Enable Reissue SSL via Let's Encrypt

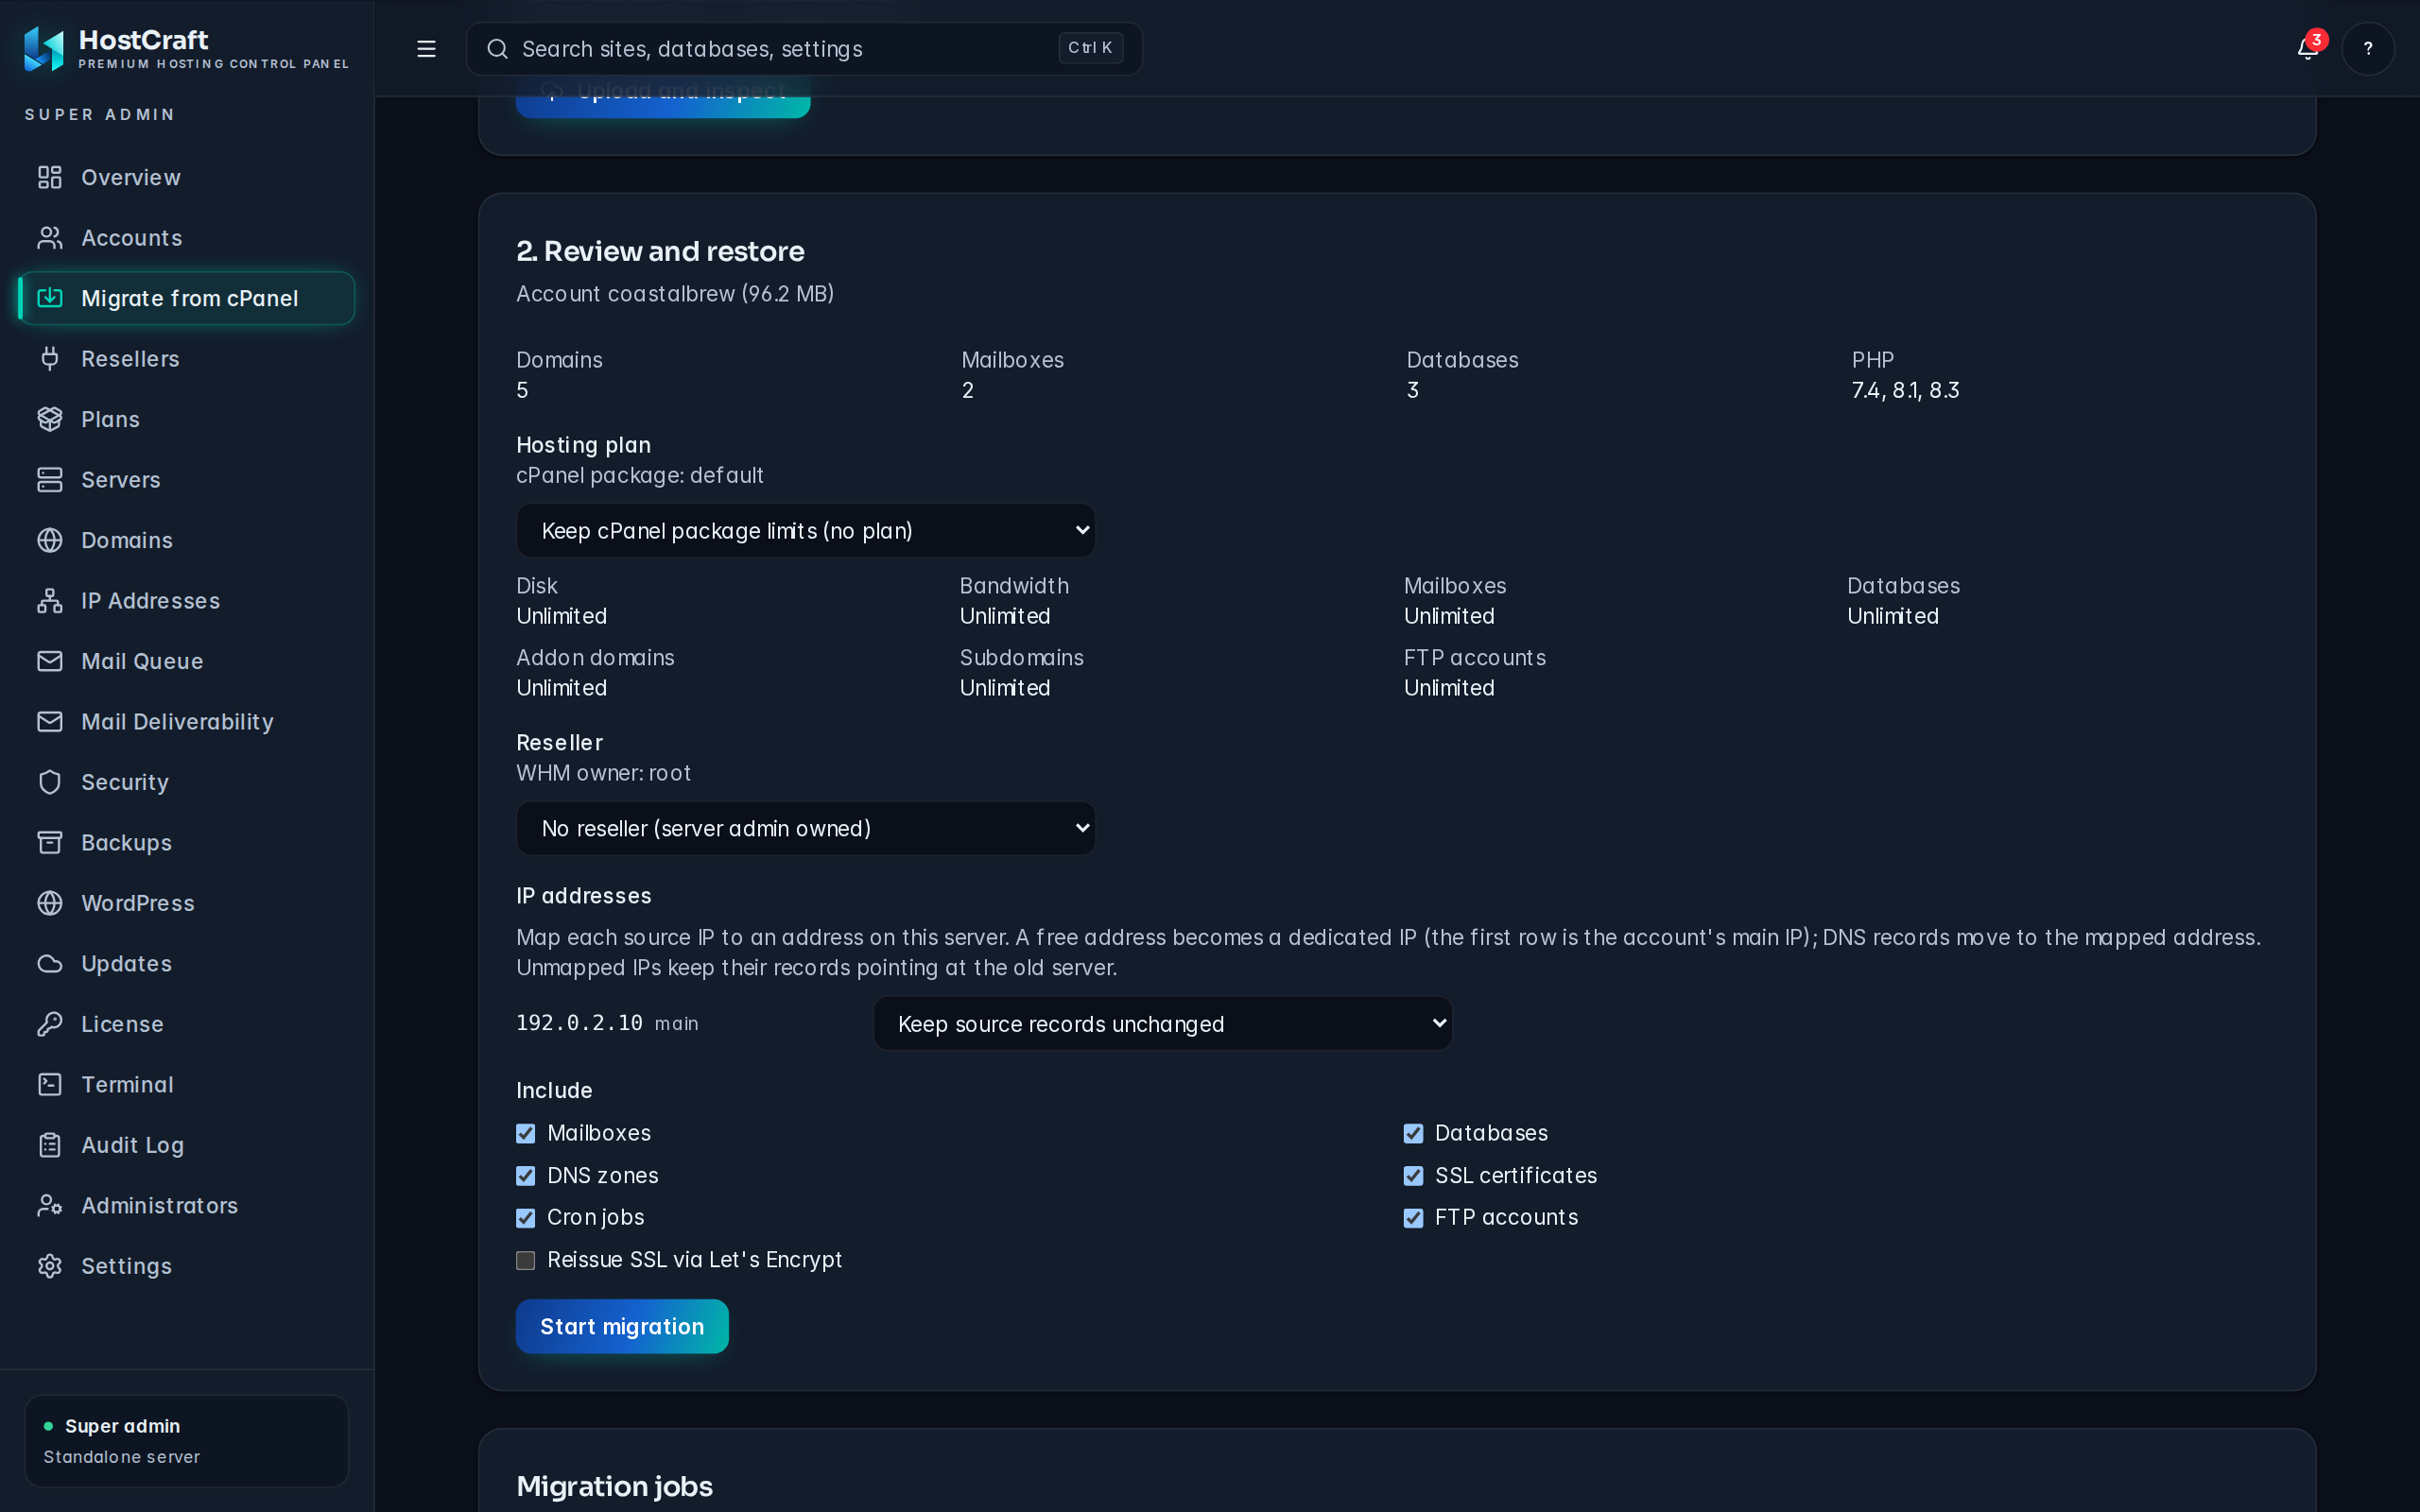(x=526, y=1260)
